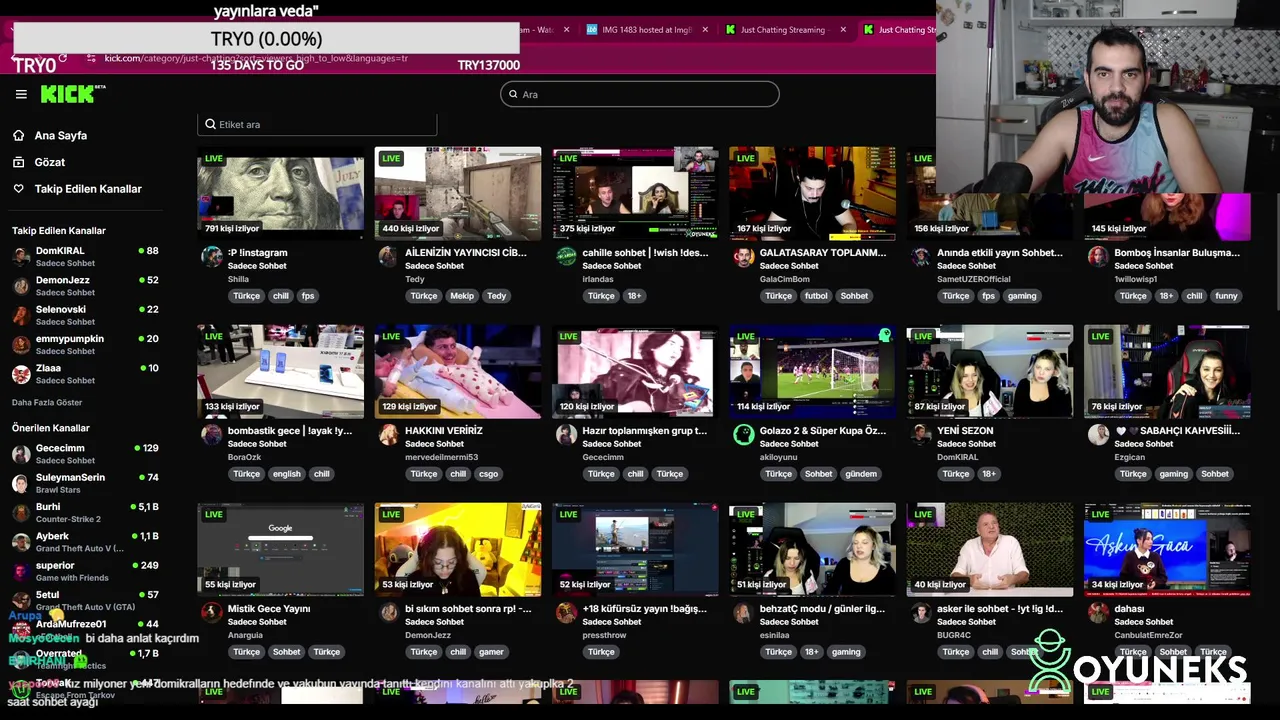Image resolution: width=1280 pixels, height=720 pixels.
Task: Click GalaCimBom avatar under GALATASARAY stream
Action: coord(743,256)
